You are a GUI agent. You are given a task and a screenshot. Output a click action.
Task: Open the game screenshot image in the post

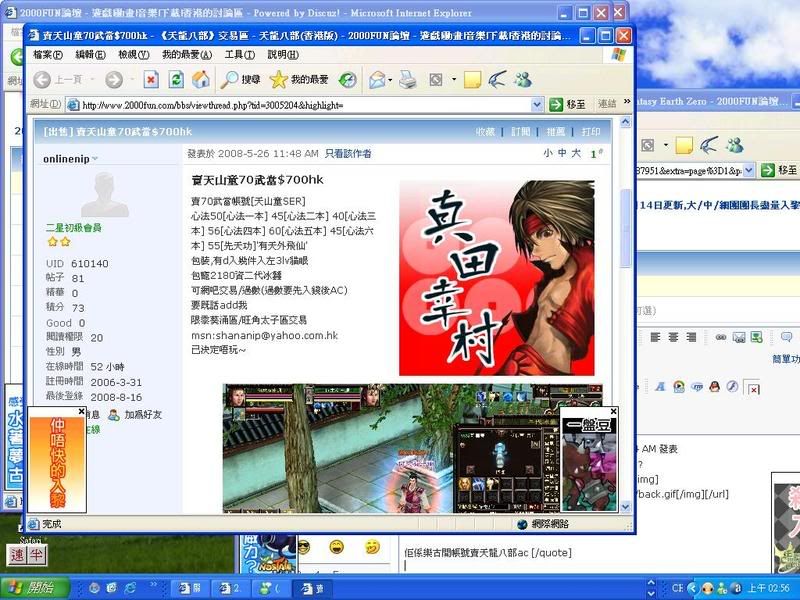(413, 448)
